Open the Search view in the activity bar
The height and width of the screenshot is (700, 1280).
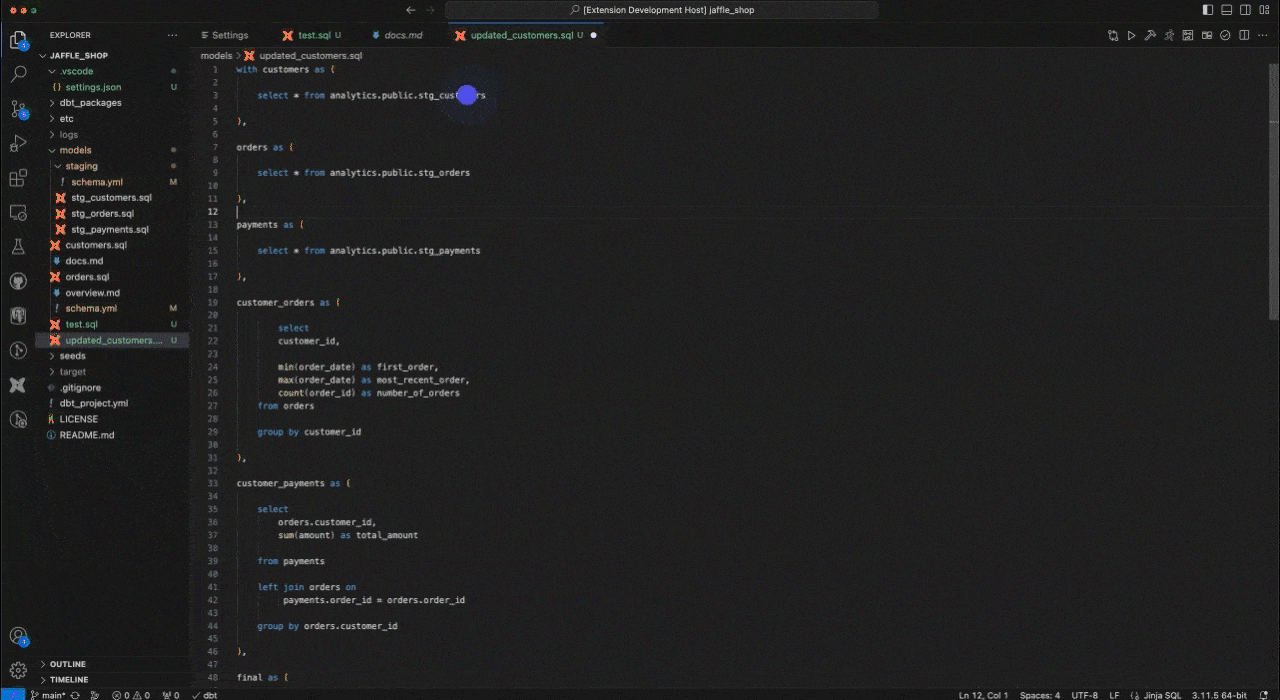click(18, 74)
